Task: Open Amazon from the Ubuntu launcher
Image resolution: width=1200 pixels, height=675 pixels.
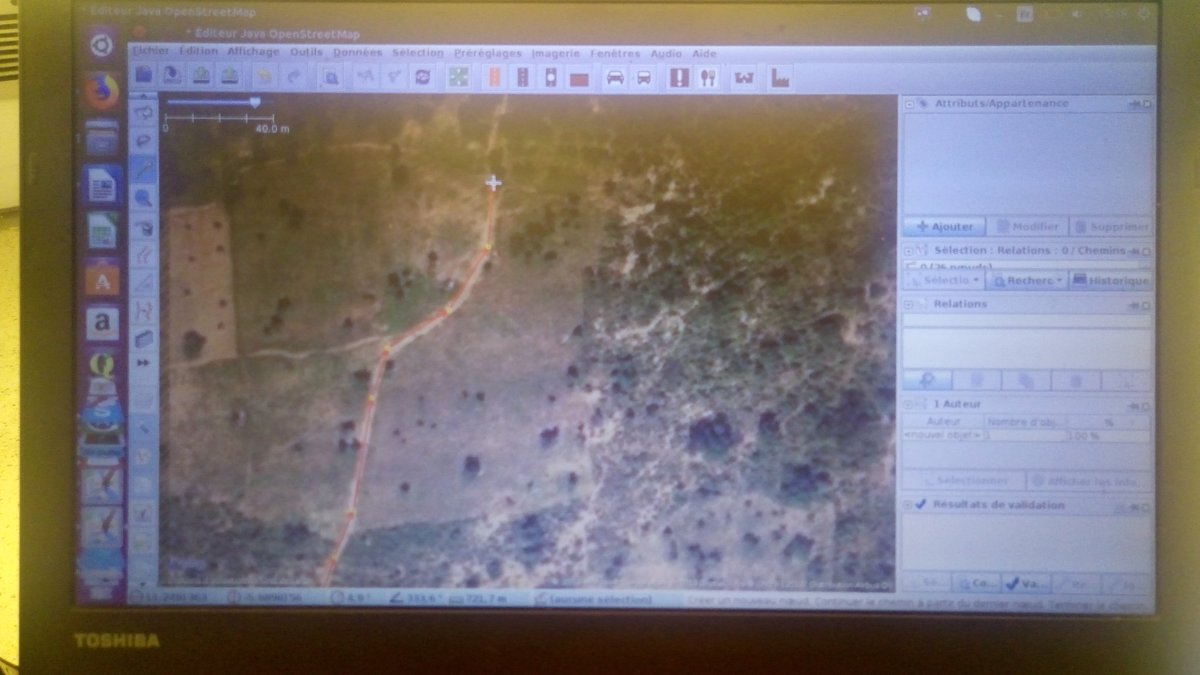Action: click(102, 322)
